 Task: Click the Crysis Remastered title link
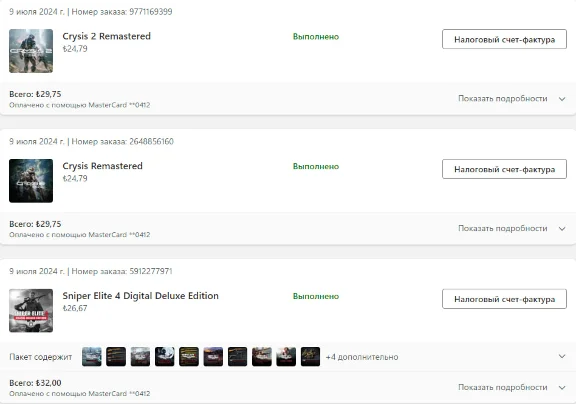(102, 166)
